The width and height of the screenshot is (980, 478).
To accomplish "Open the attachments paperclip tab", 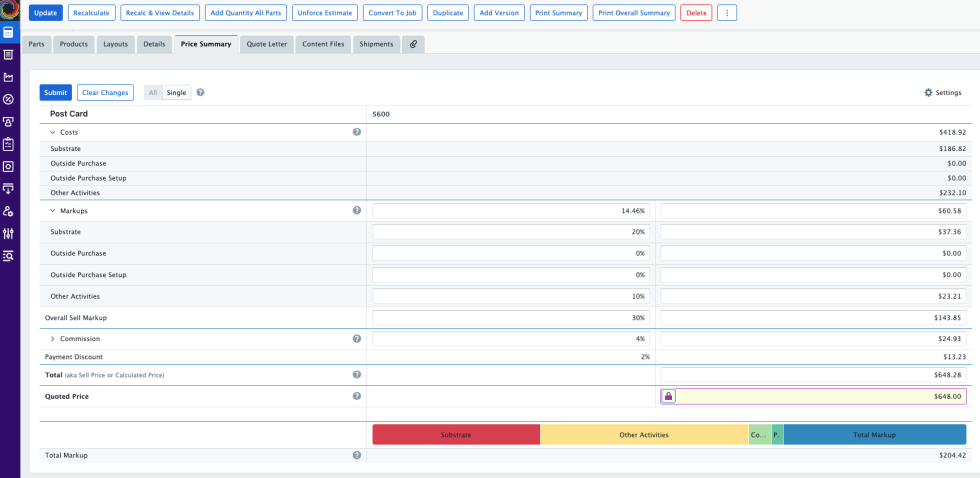I will (413, 44).
